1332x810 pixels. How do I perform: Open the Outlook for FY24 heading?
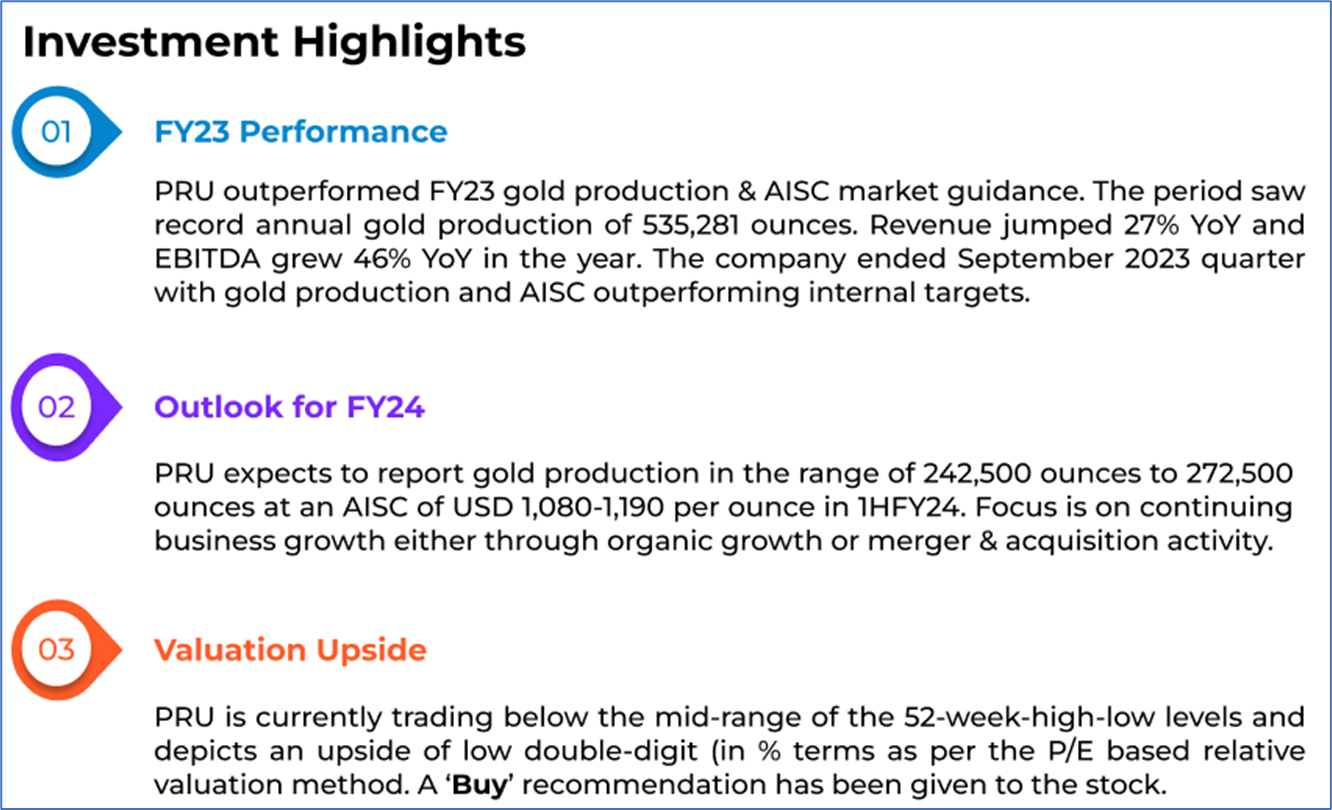pos(290,407)
